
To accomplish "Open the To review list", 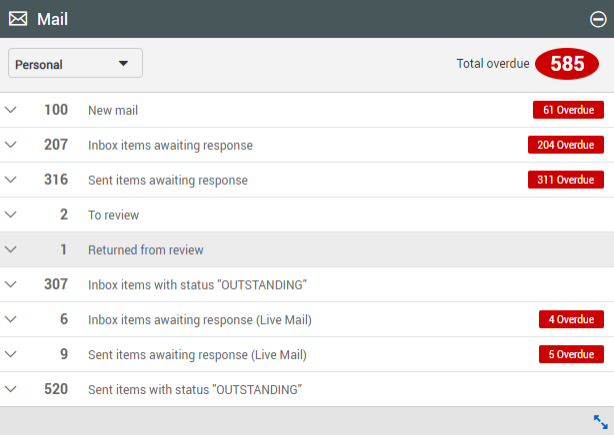I will click(x=113, y=215).
